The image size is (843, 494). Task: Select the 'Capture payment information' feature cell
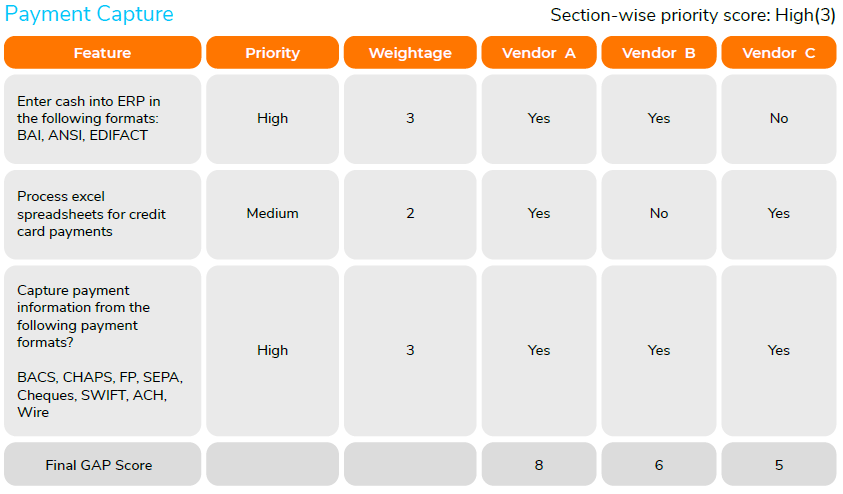pos(102,350)
